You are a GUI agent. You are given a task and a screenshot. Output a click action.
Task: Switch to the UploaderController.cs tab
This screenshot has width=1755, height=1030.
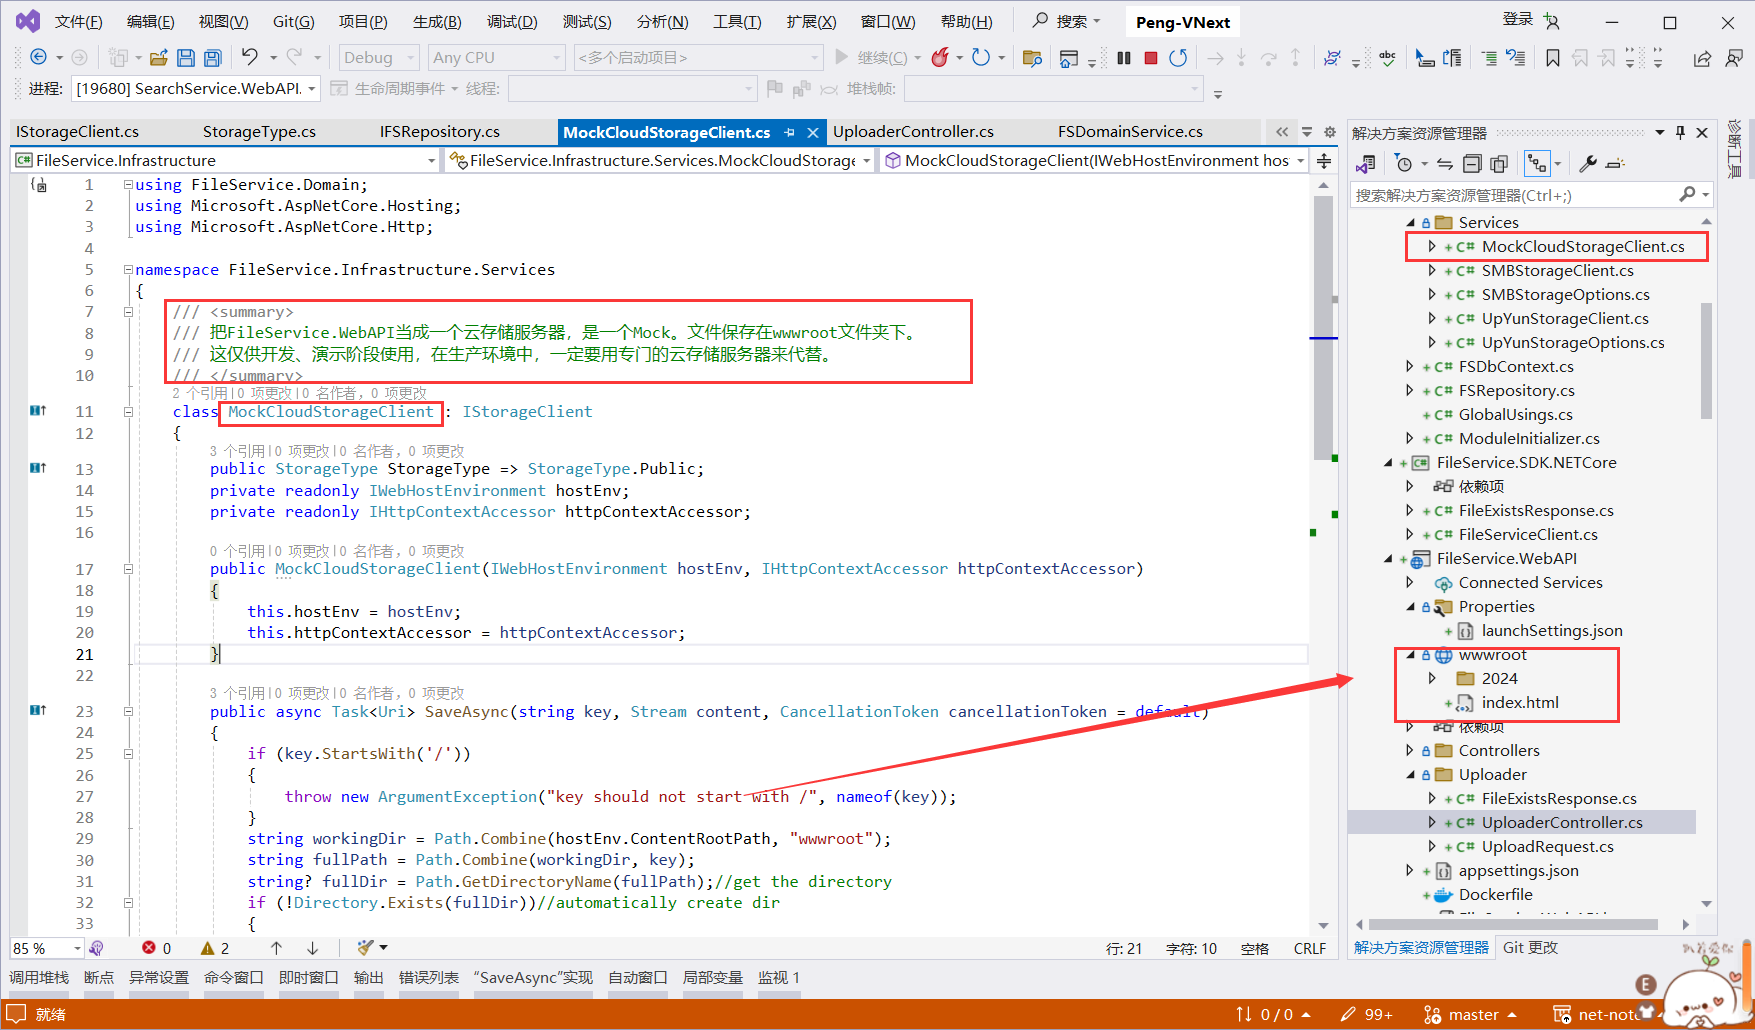pyautogui.click(x=913, y=132)
